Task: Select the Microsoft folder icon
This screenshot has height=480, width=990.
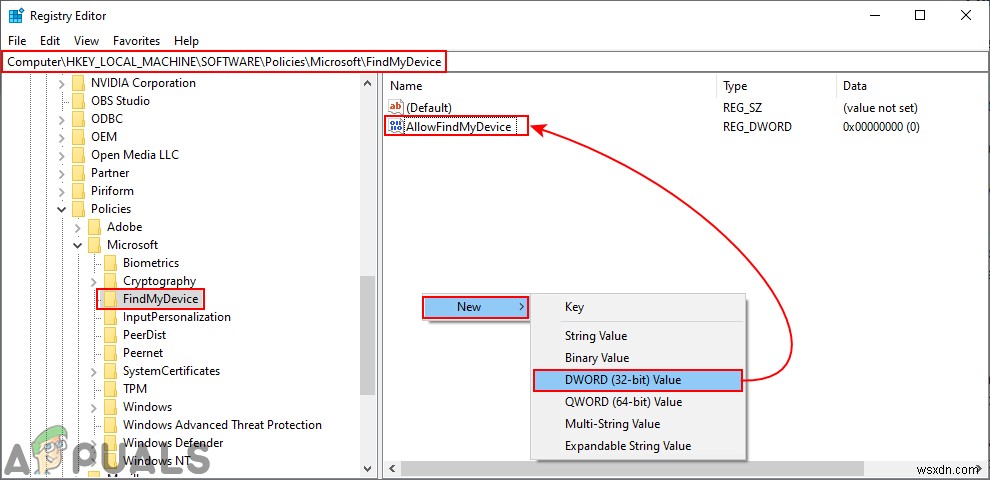Action: (x=94, y=245)
